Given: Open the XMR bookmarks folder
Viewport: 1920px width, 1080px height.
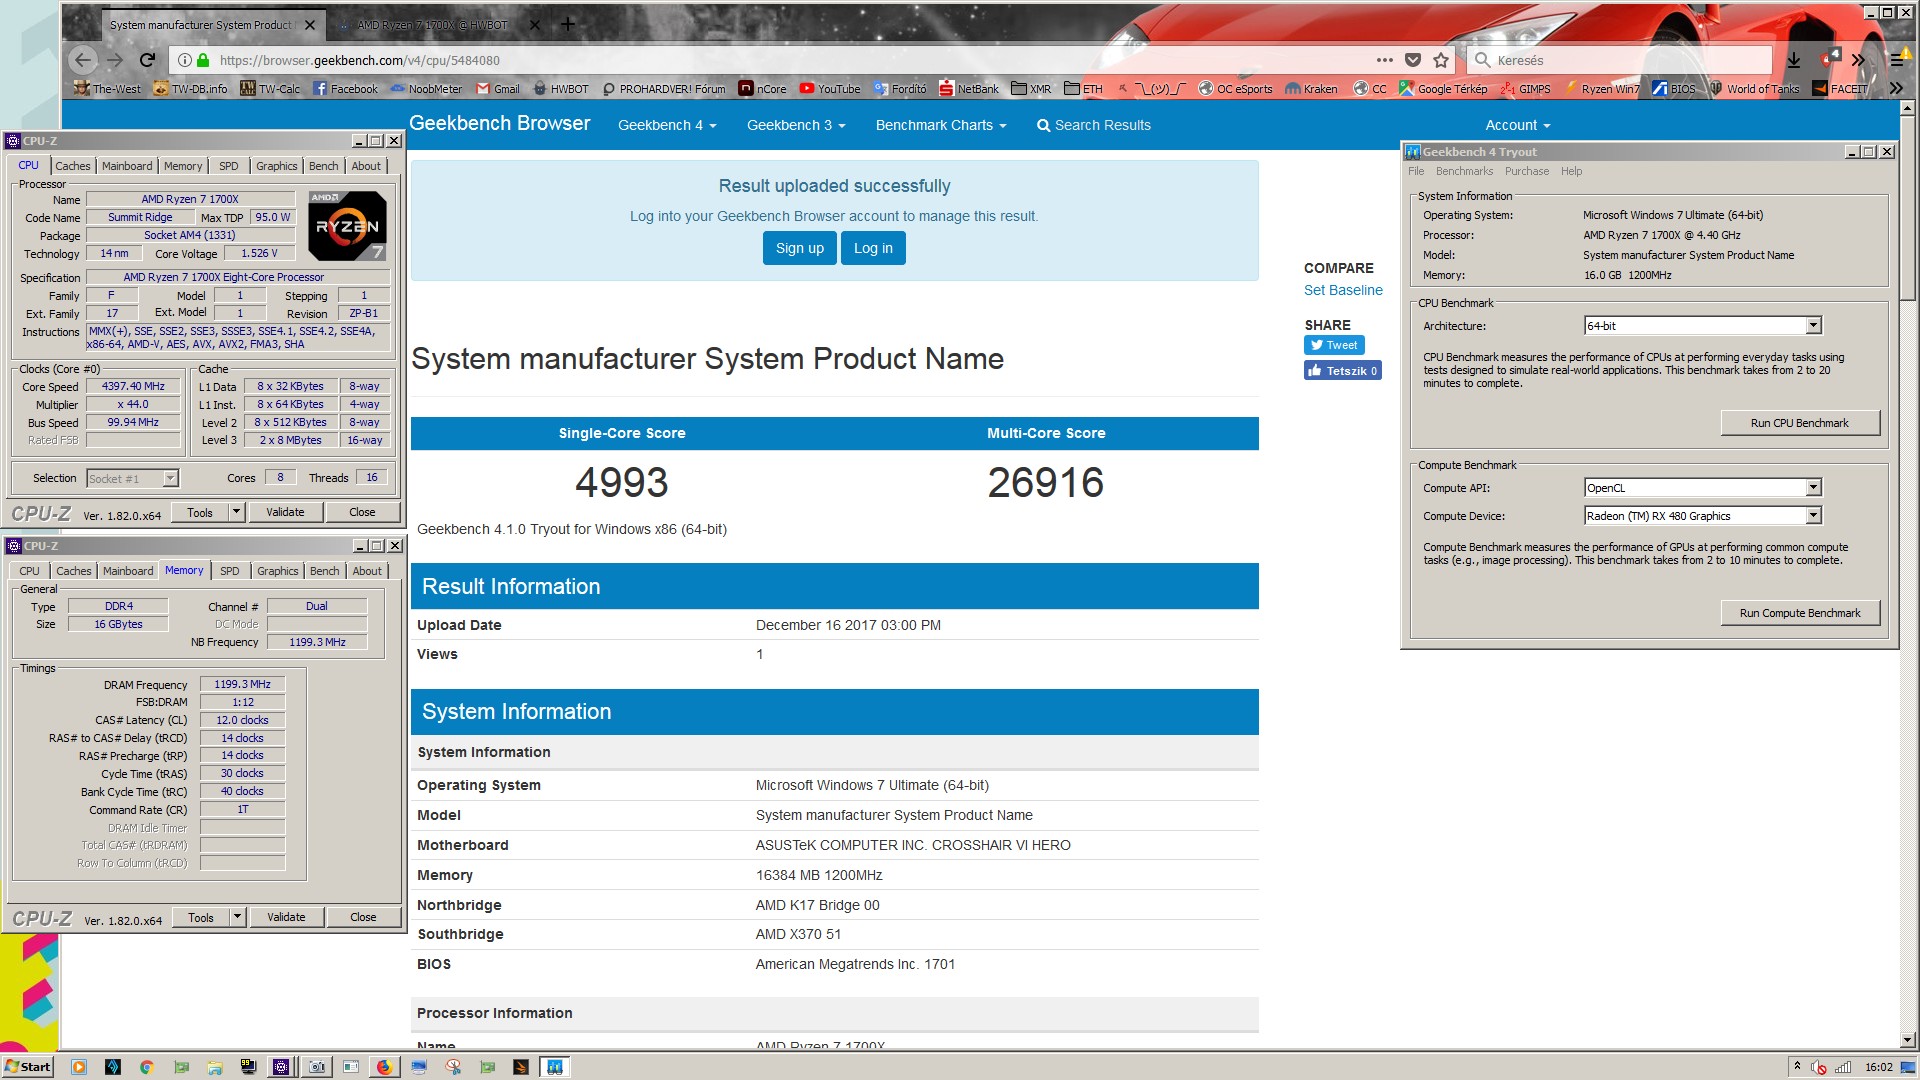Looking at the screenshot, I should pyautogui.click(x=1031, y=89).
